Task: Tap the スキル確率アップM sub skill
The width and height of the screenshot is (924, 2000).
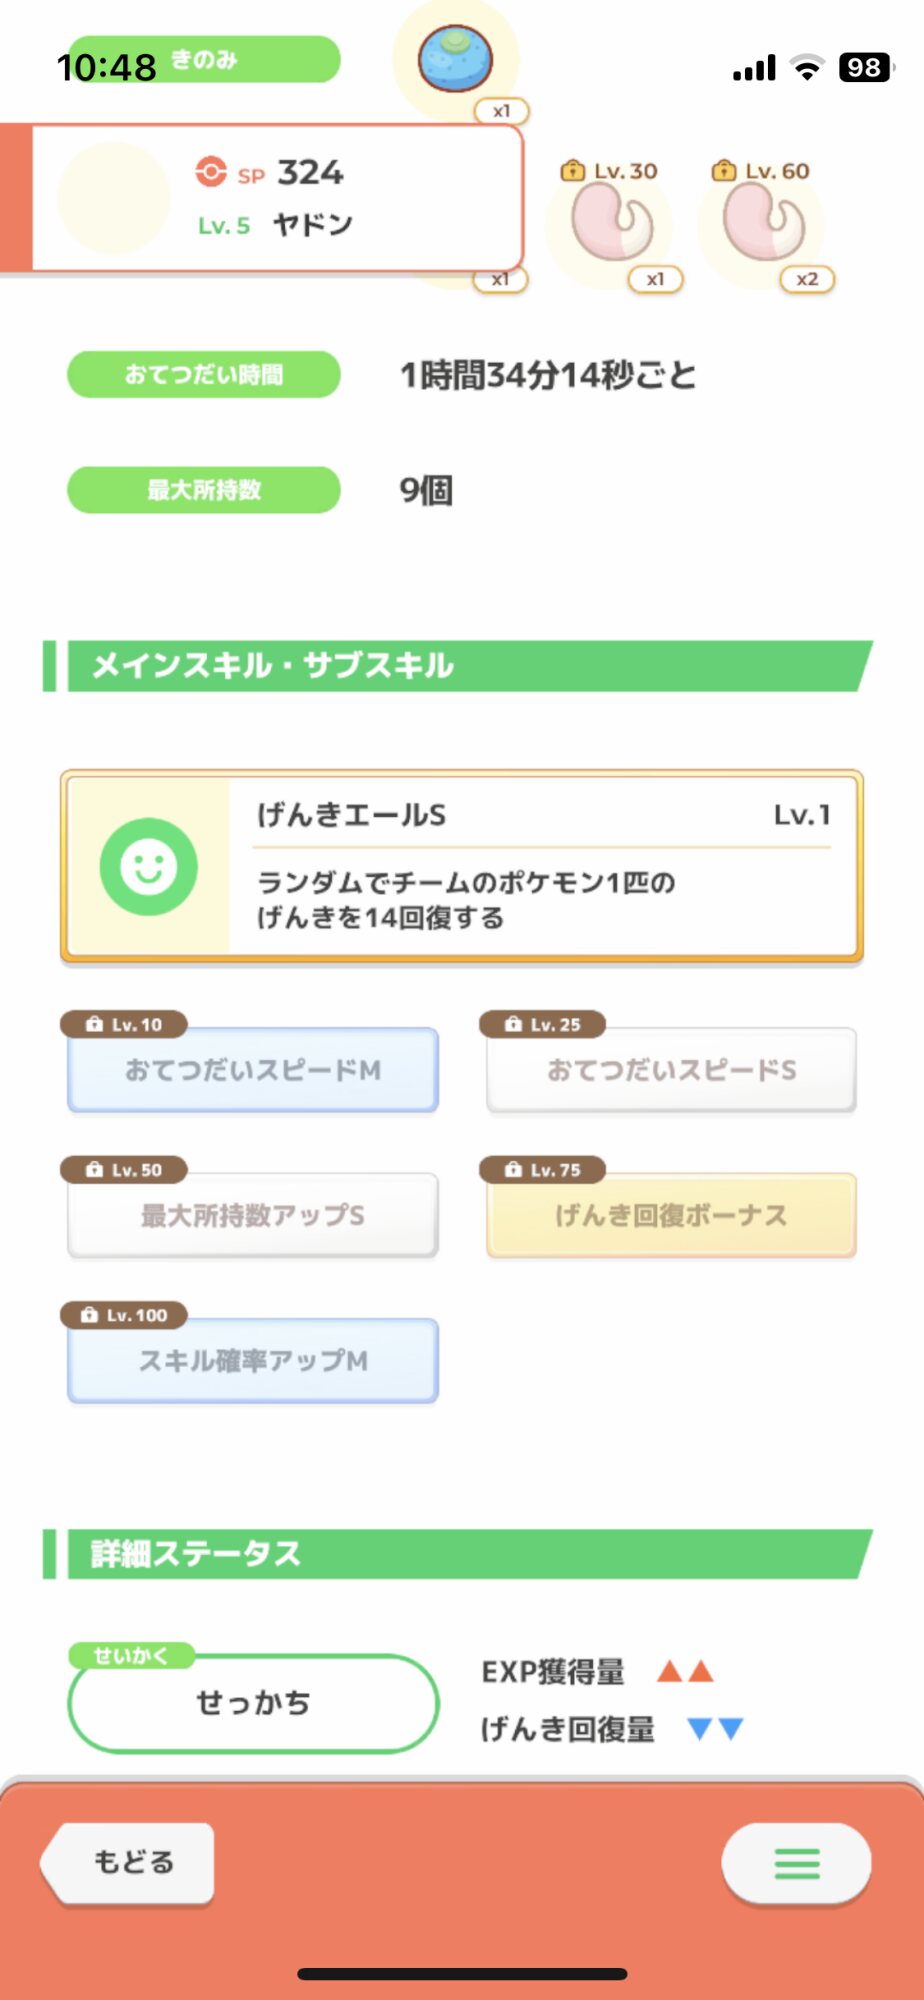Action: [x=253, y=1360]
